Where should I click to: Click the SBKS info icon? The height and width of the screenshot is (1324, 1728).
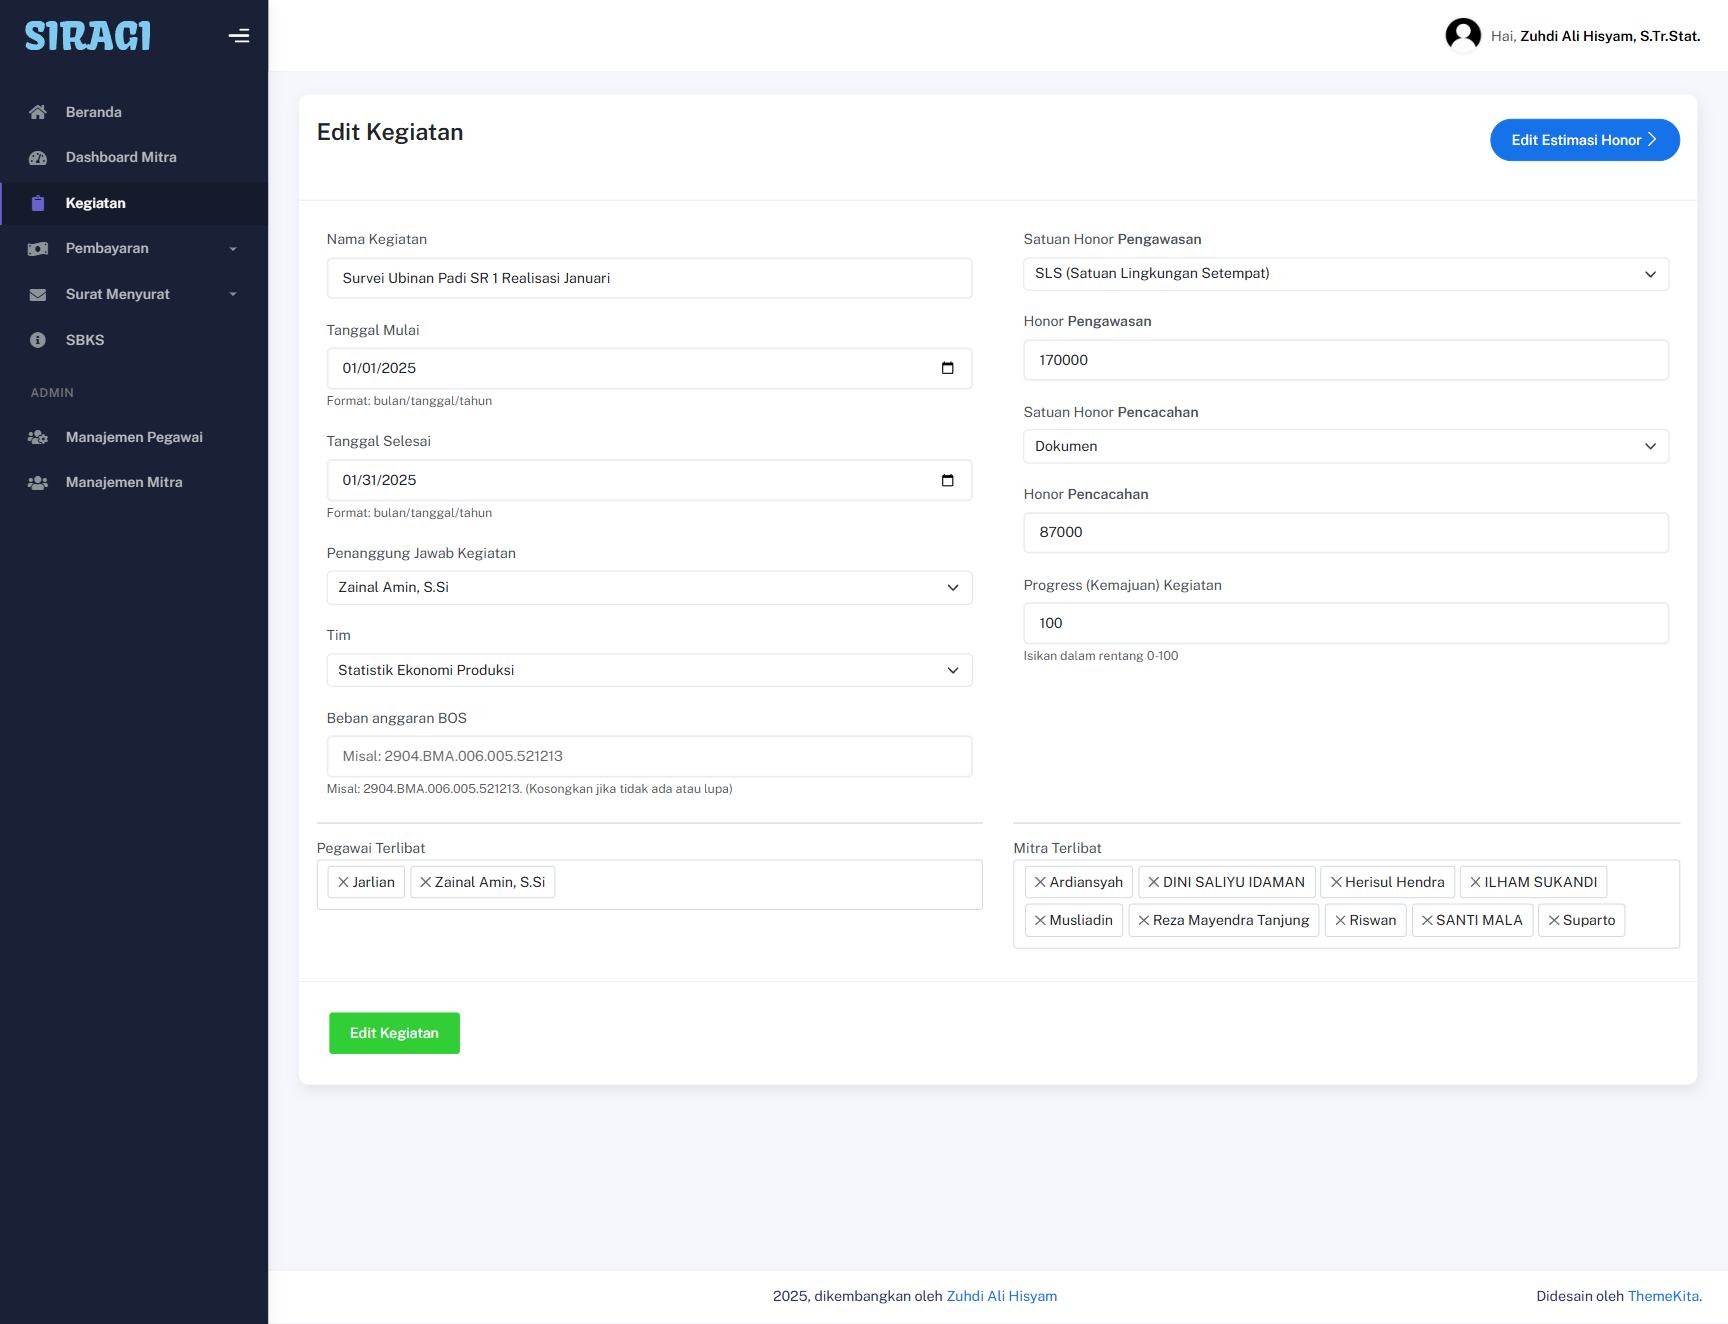[x=38, y=340]
